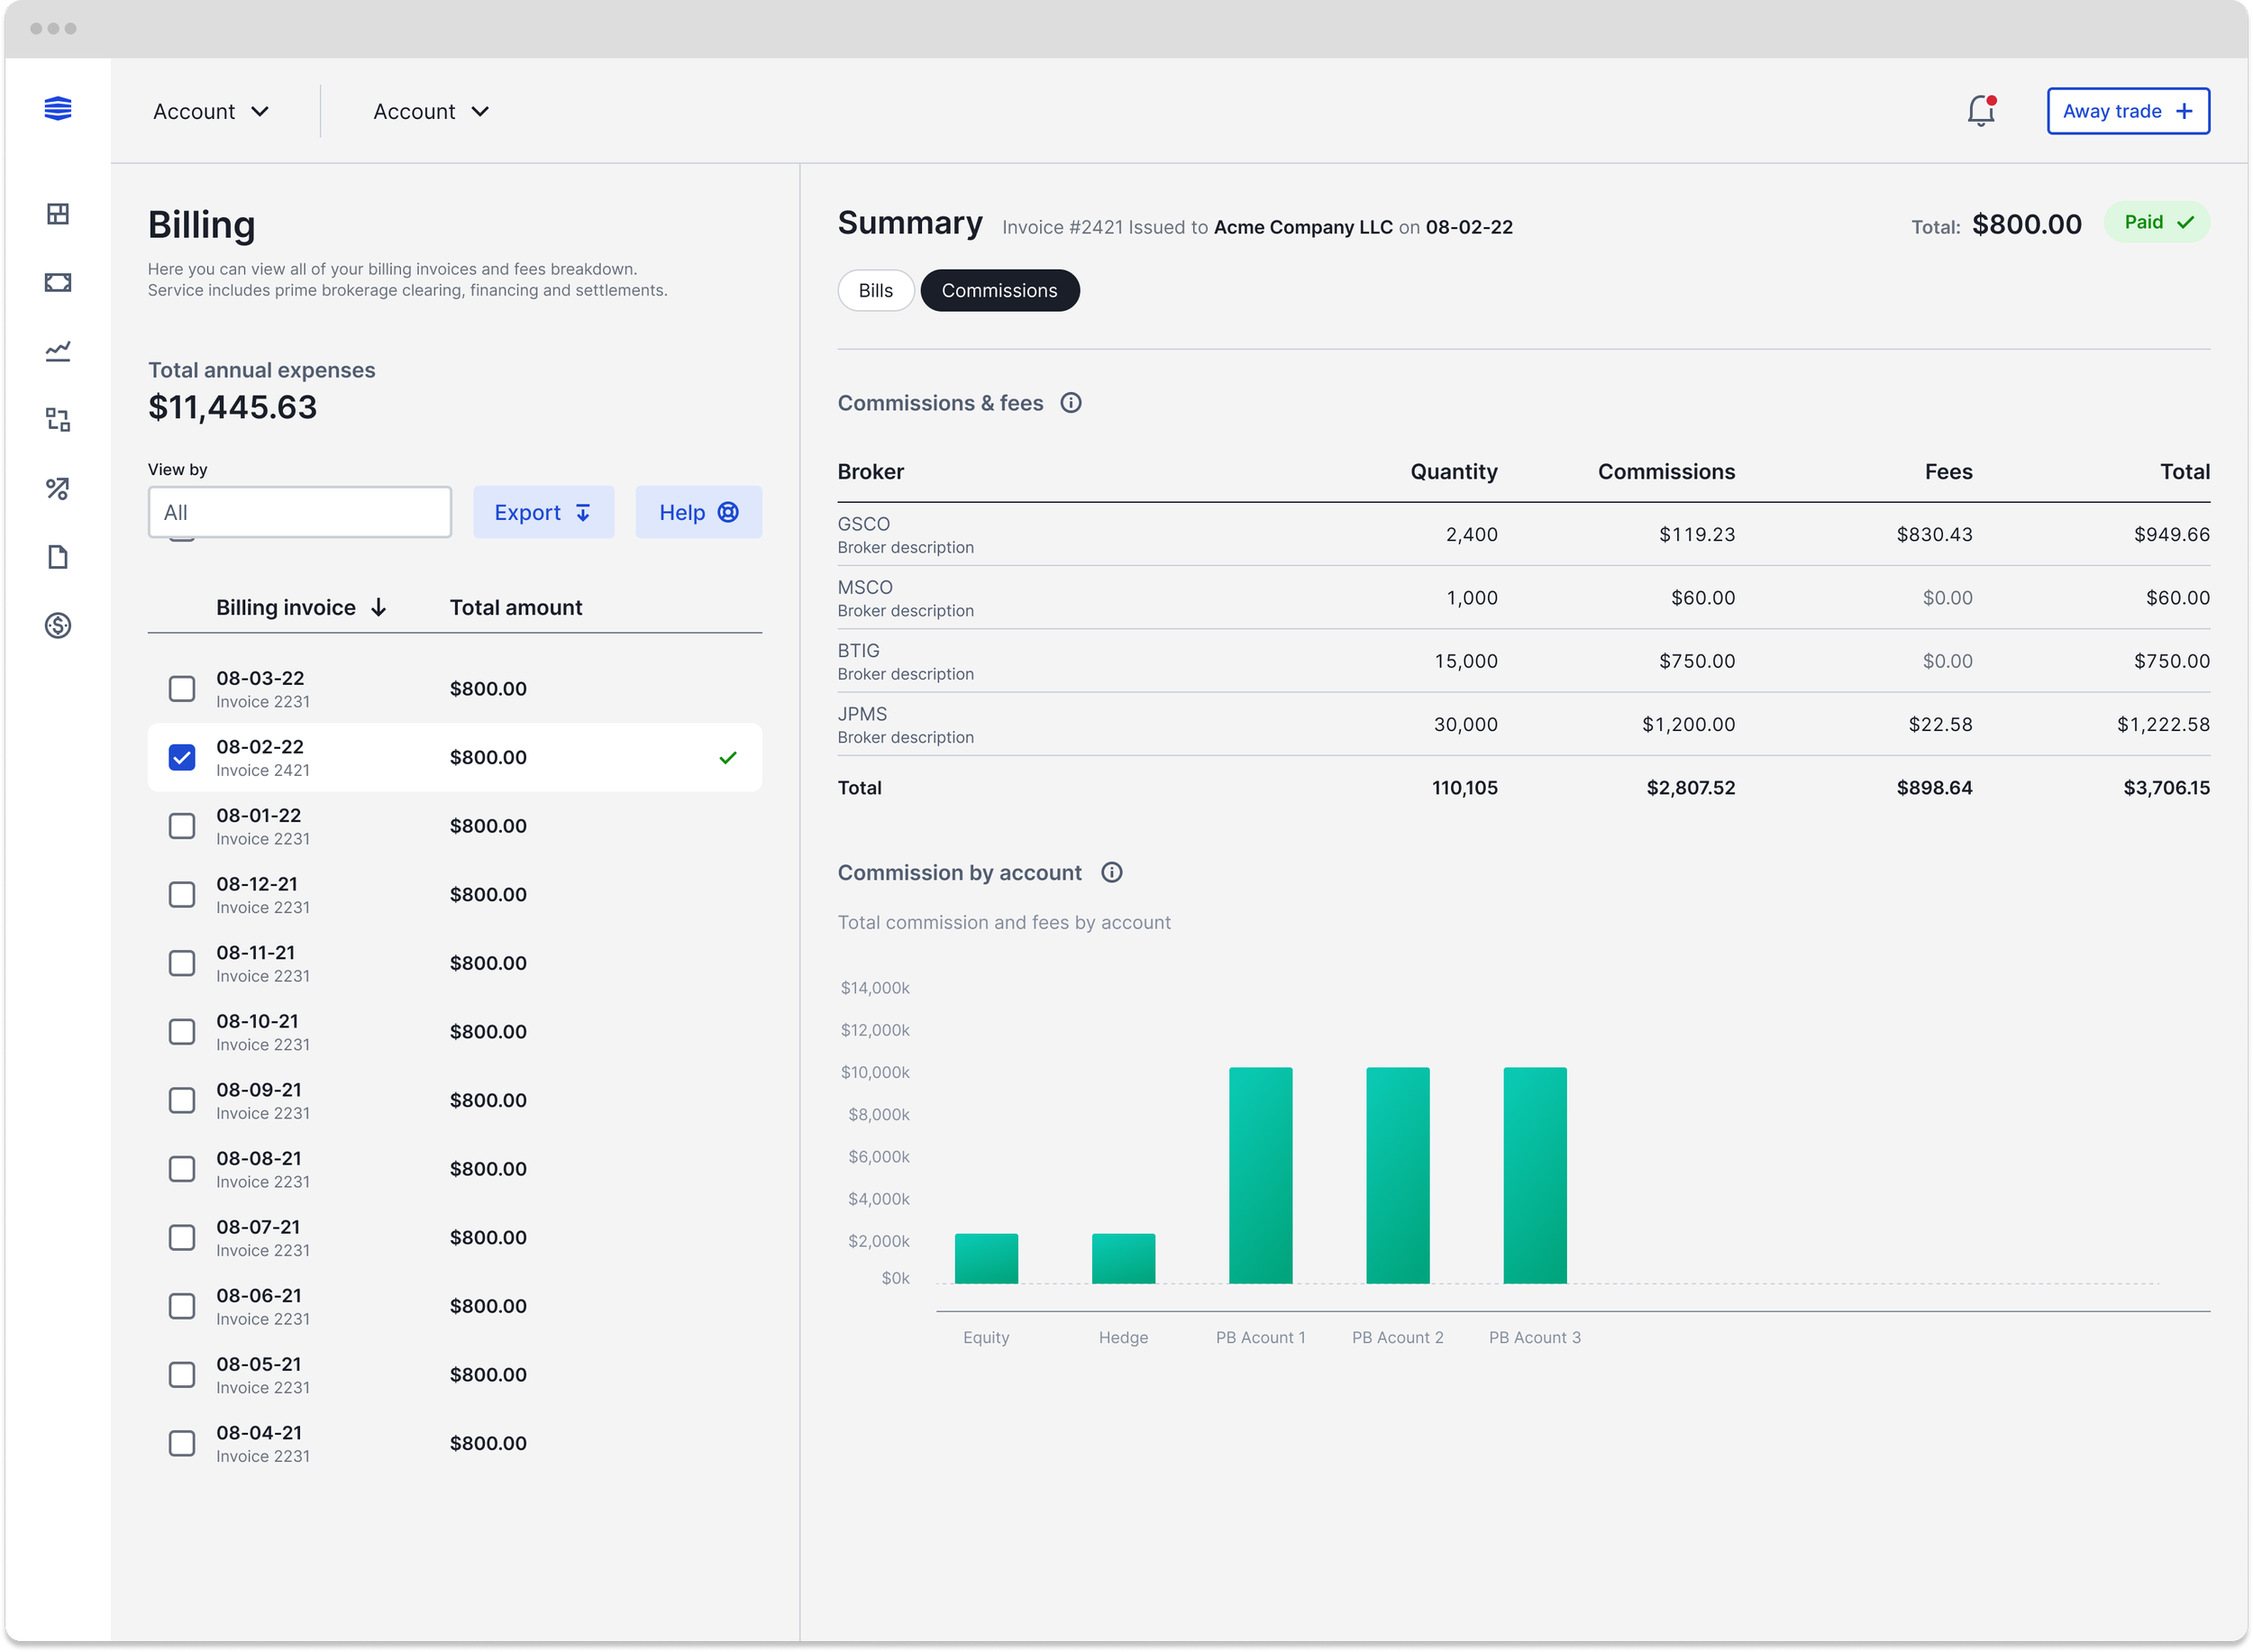Select the banknote cash icon in sidebar

58,283
